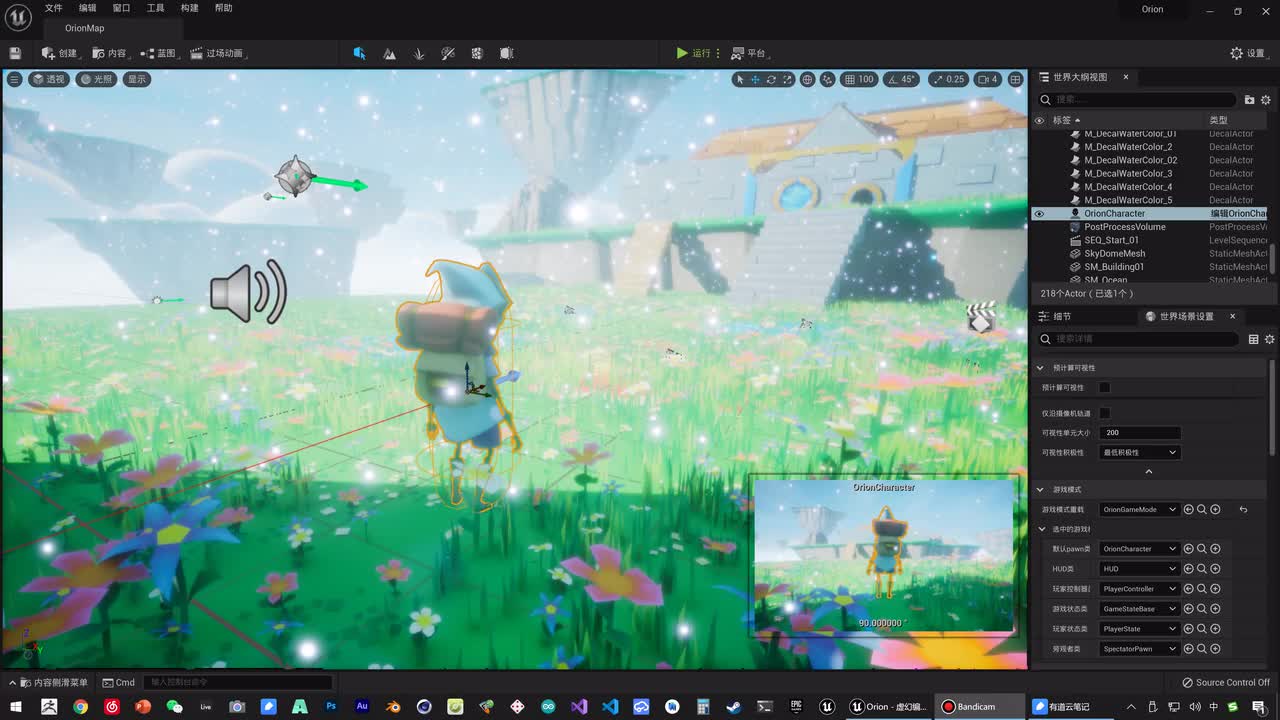Toggle grid snapping value 100
Screen dimensions: 1280x720
pos(859,79)
